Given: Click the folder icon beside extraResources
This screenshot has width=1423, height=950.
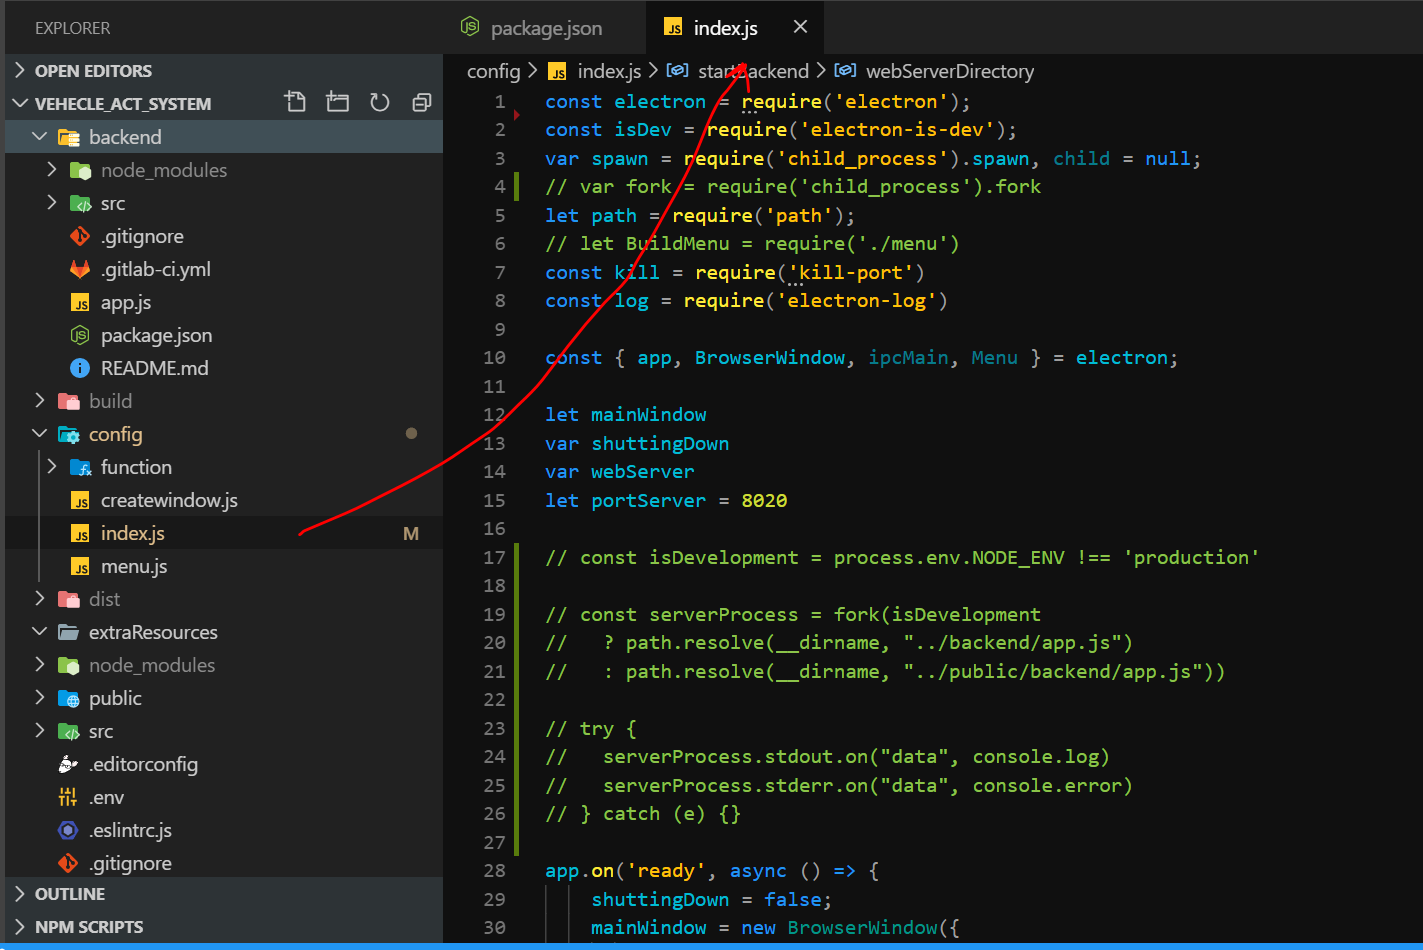Looking at the screenshot, I should [68, 632].
